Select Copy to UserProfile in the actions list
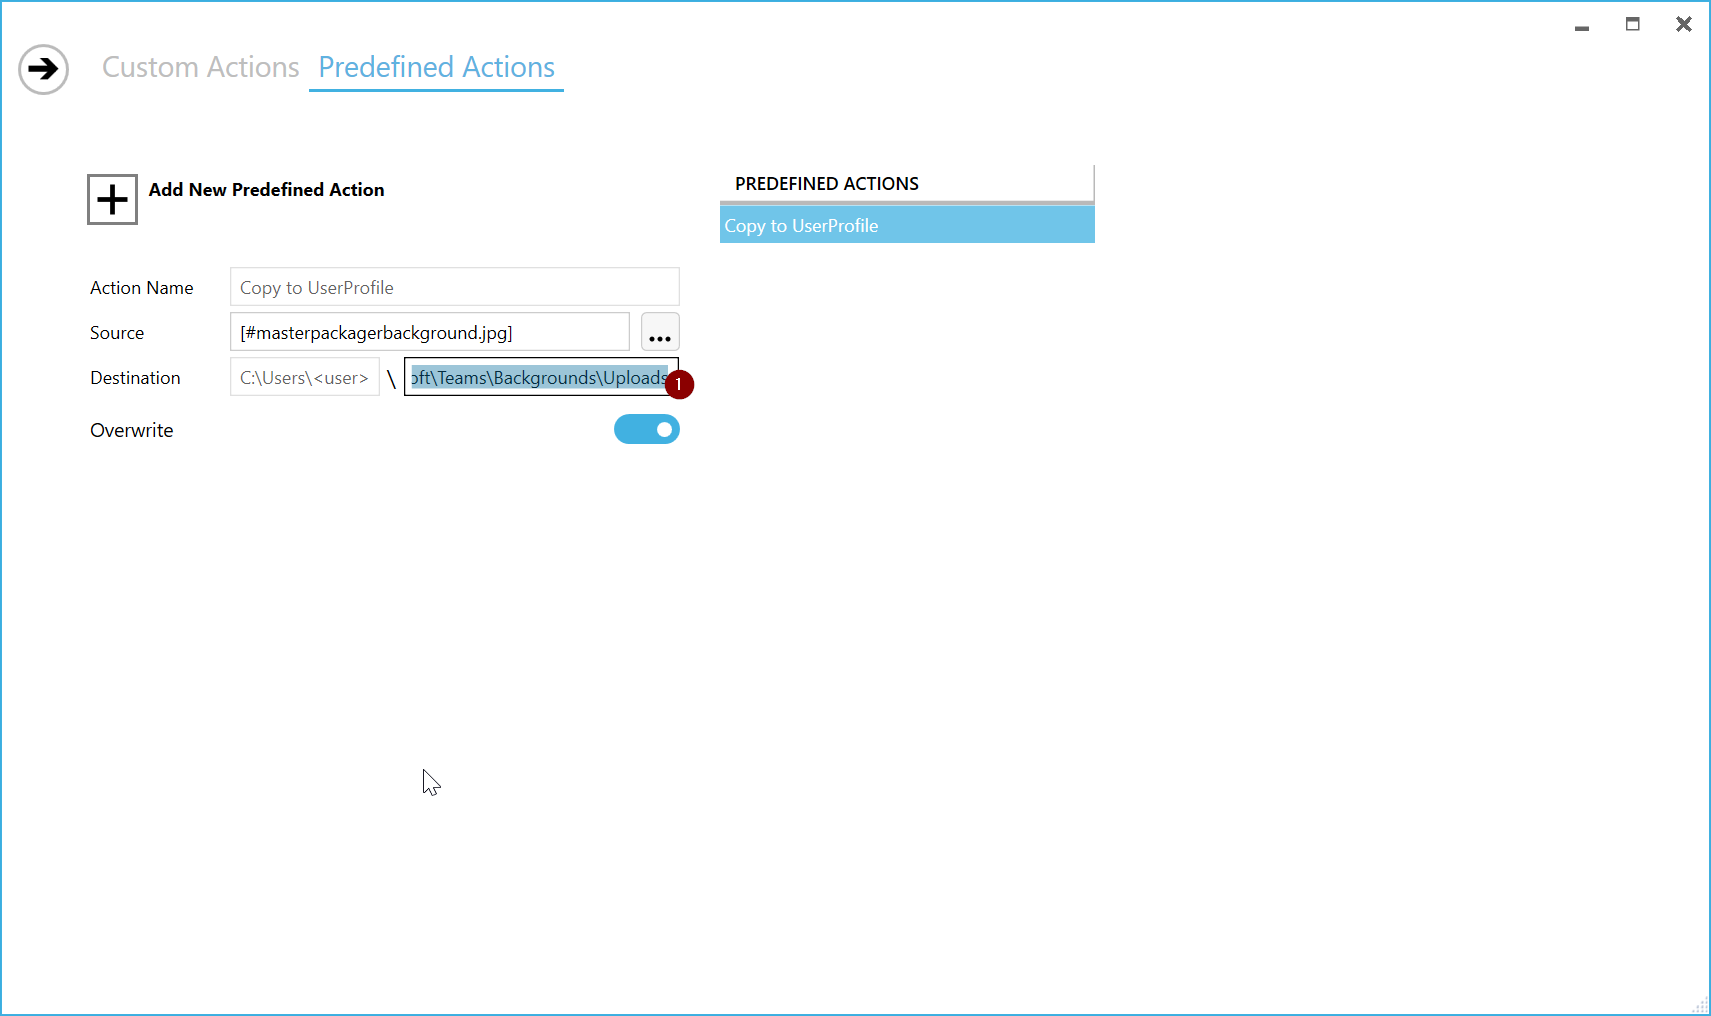Image resolution: width=1711 pixels, height=1016 pixels. [x=907, y=225]
